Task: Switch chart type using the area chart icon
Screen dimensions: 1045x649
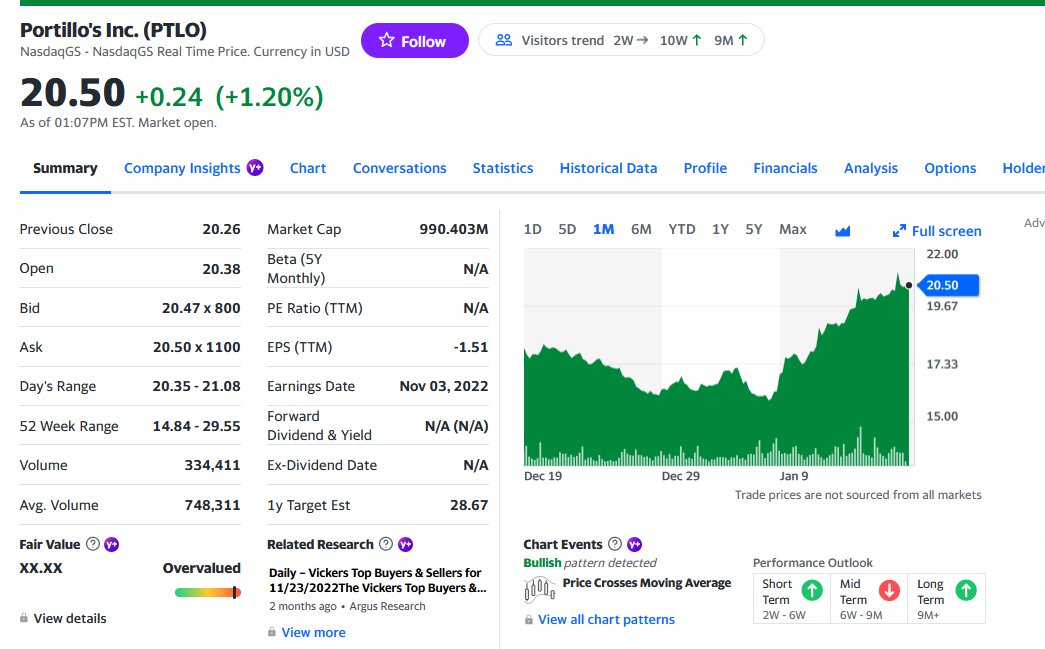Action: coord(842,231)
